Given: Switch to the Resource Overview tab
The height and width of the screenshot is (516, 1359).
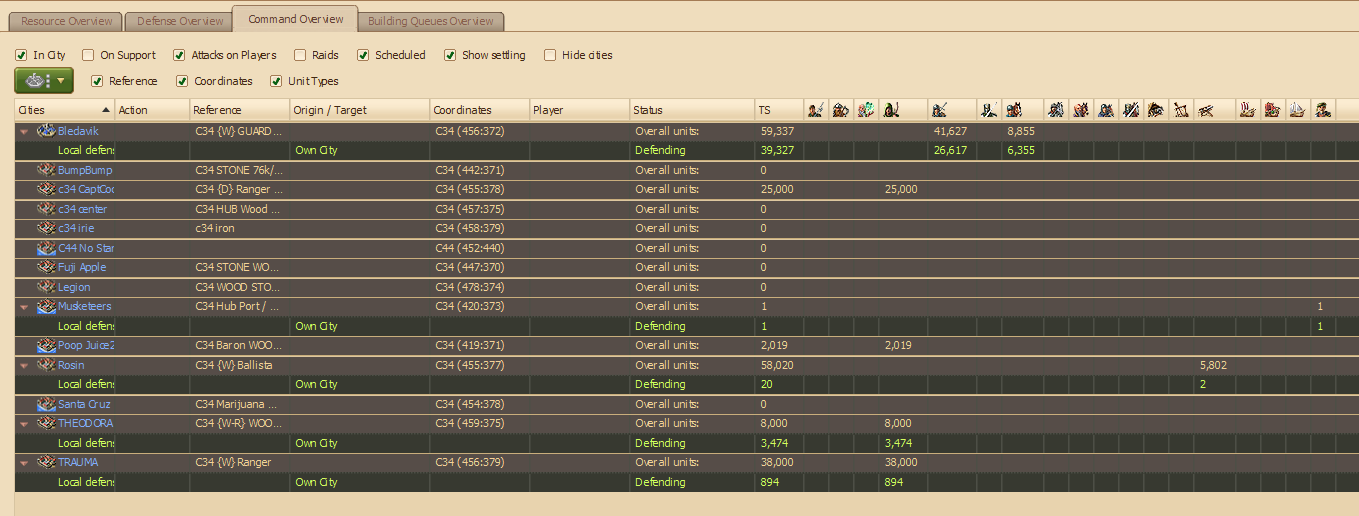Looking at the screenshot, I should click(66, 21).
